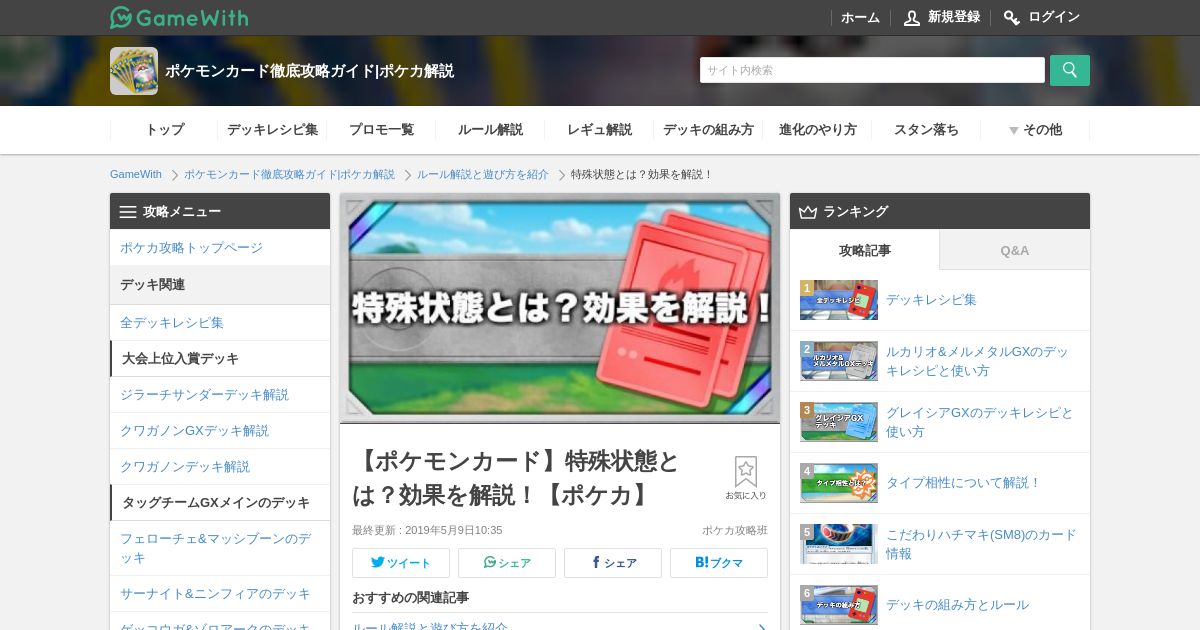Open the デッキの組み方 navigation item

tap(708, 130)
